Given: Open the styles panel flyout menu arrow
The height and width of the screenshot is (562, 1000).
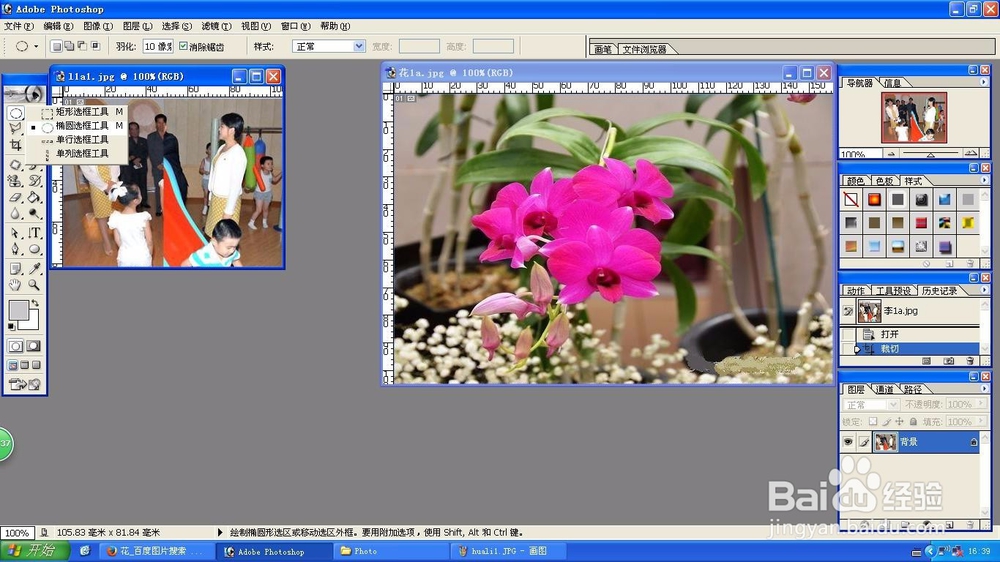Looking at the screenshot, I should [983, 180].
